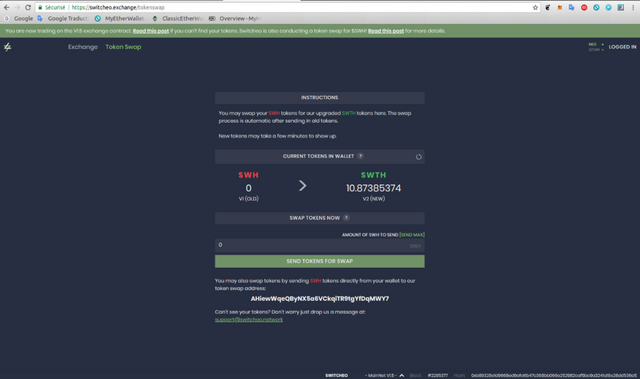
Task: Click Google Translate extension icon
Action: coord(571,7)
